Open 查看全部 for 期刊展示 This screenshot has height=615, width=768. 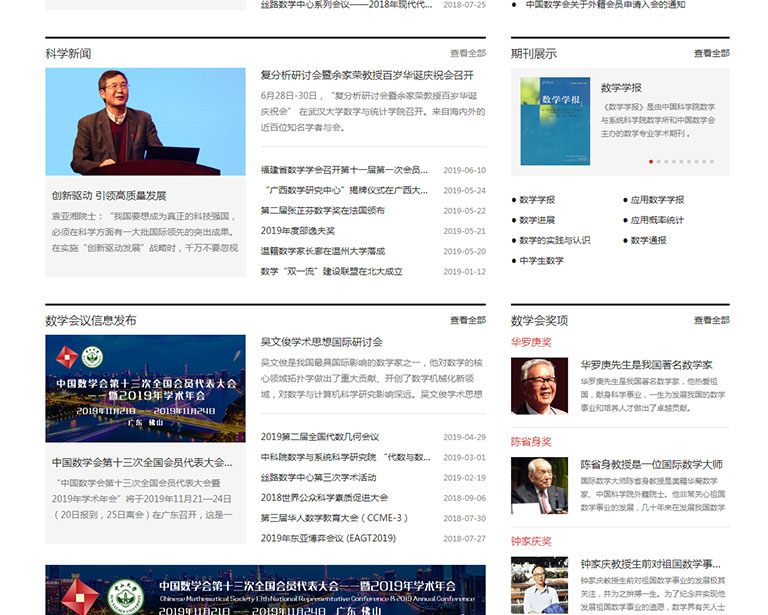[711, 53]
